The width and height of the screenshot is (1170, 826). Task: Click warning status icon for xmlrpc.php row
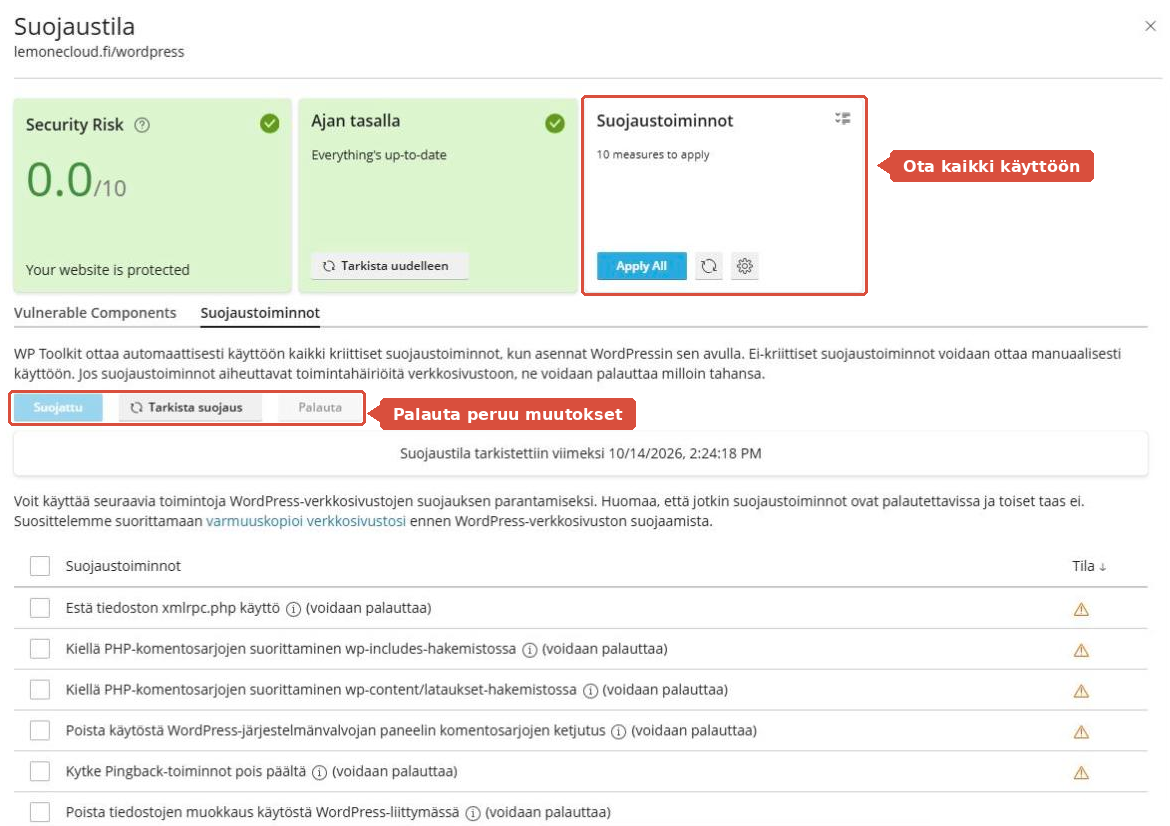coord(1080,610)
